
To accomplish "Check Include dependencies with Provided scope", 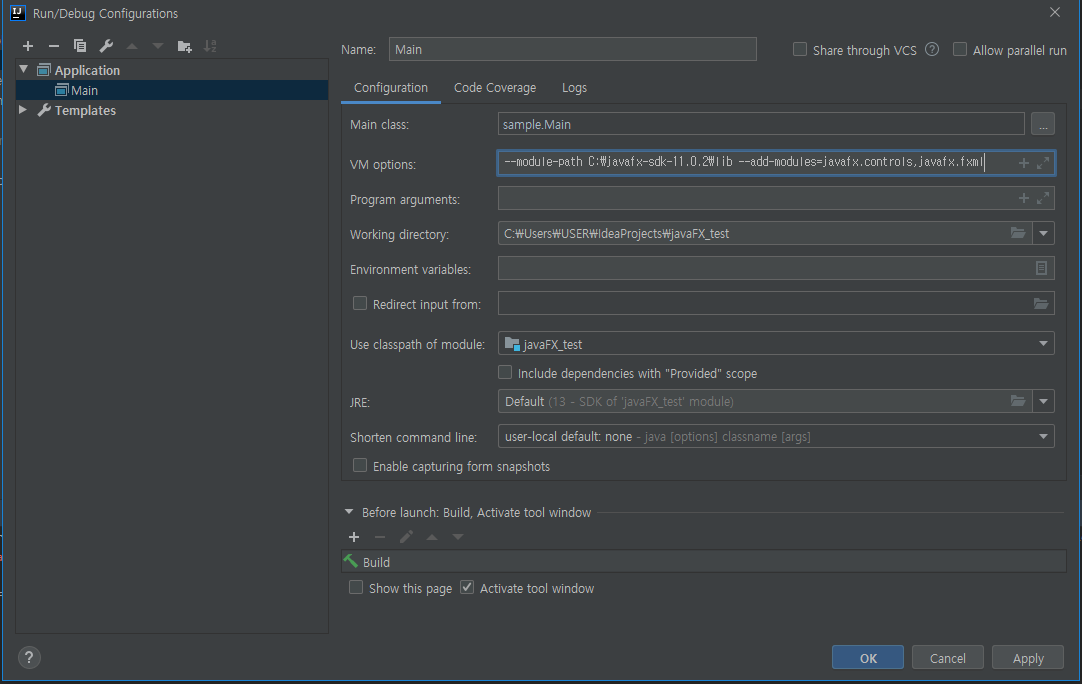I will pos(505,373).
